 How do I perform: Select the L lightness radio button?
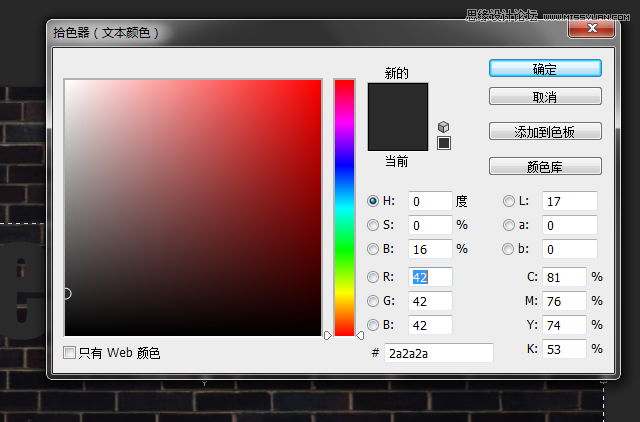click(x=509, y=201)
